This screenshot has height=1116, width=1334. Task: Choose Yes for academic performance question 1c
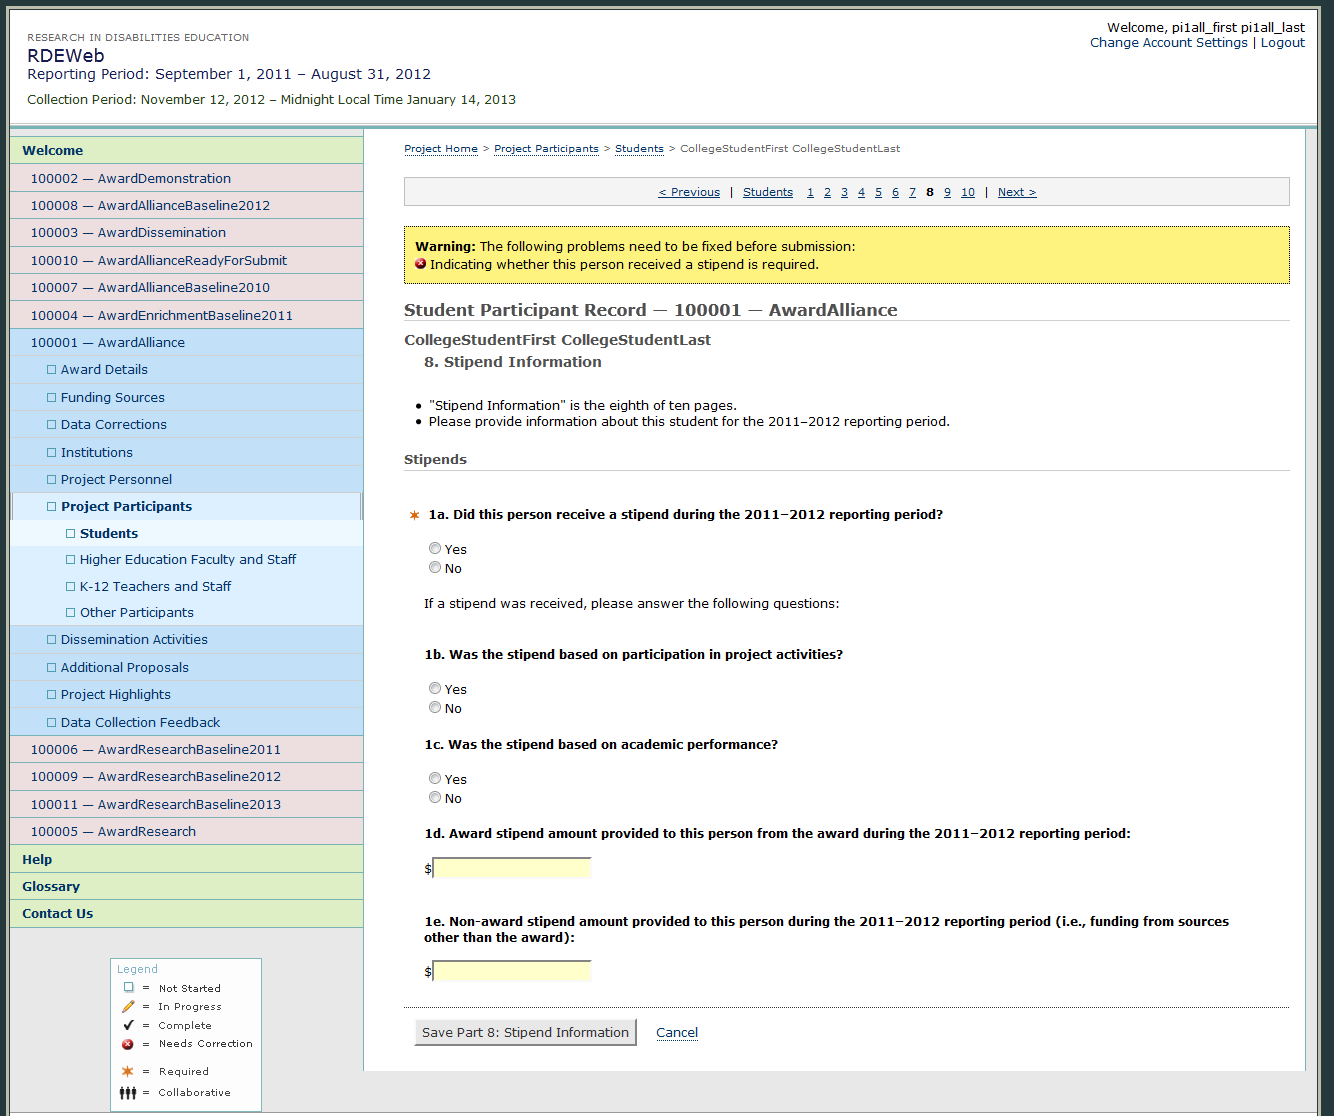coord(435,778)
